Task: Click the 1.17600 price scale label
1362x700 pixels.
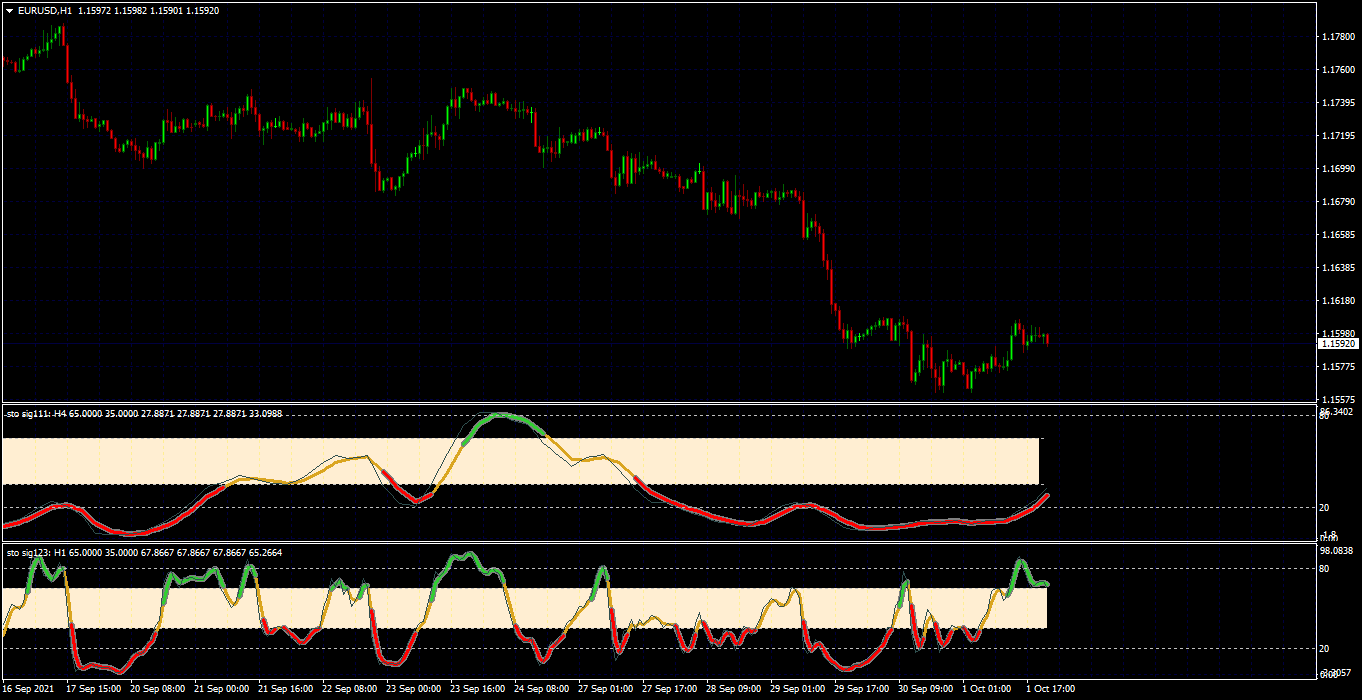Action: click(x=1338, y=70)
